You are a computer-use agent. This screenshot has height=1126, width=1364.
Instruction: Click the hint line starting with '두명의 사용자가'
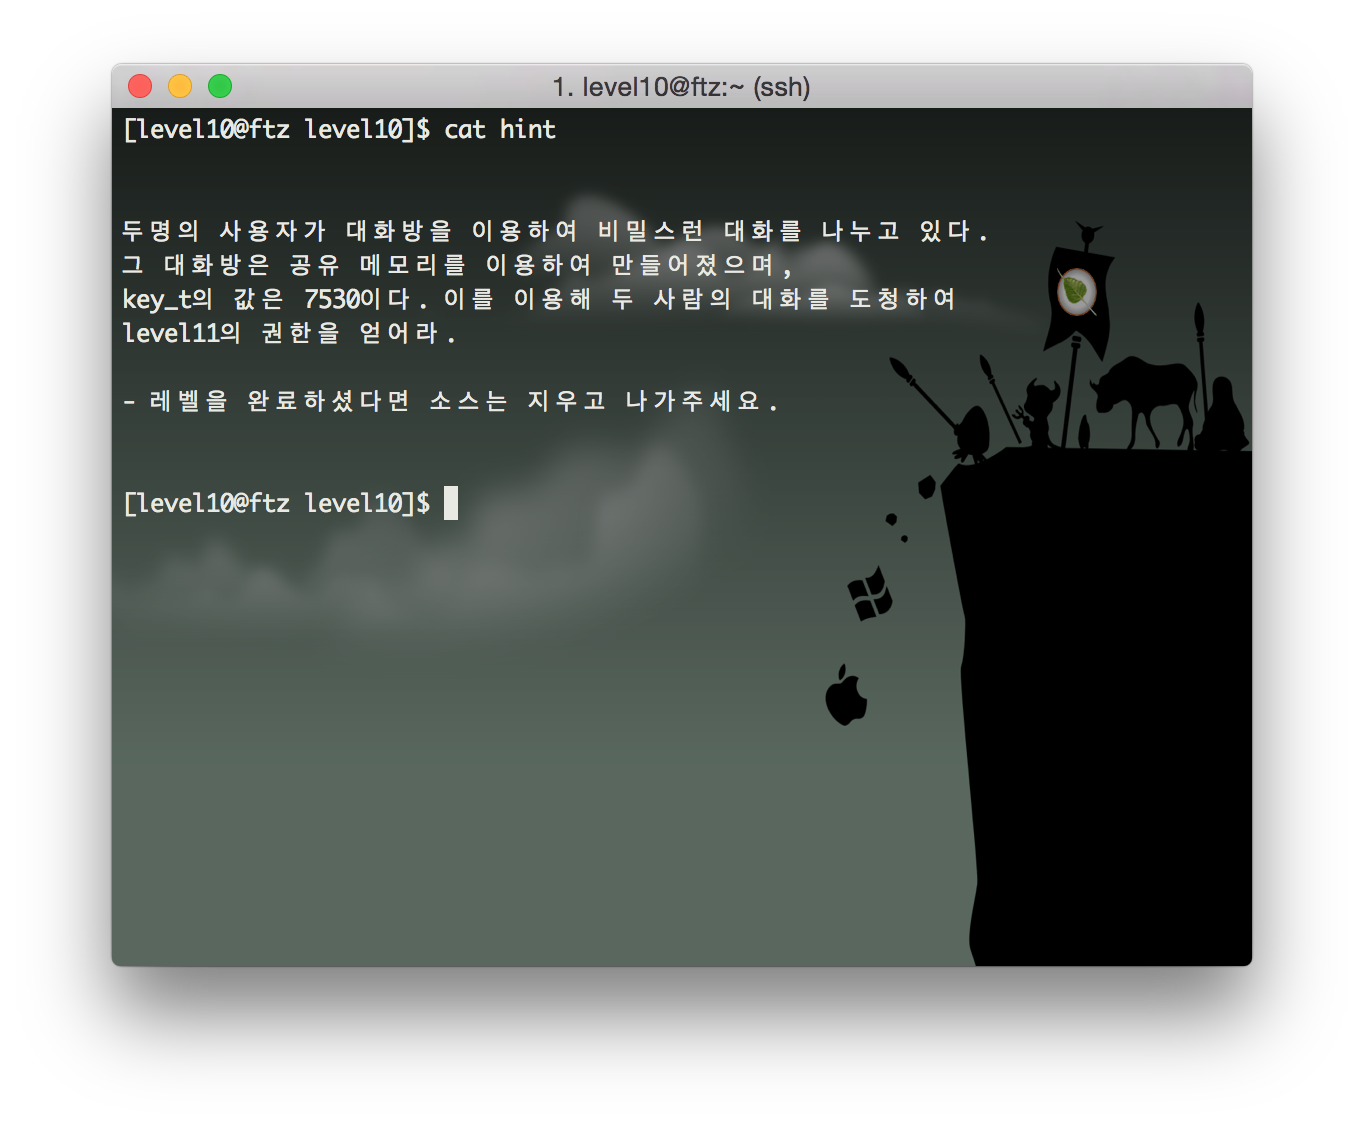(x=555, y=231)
